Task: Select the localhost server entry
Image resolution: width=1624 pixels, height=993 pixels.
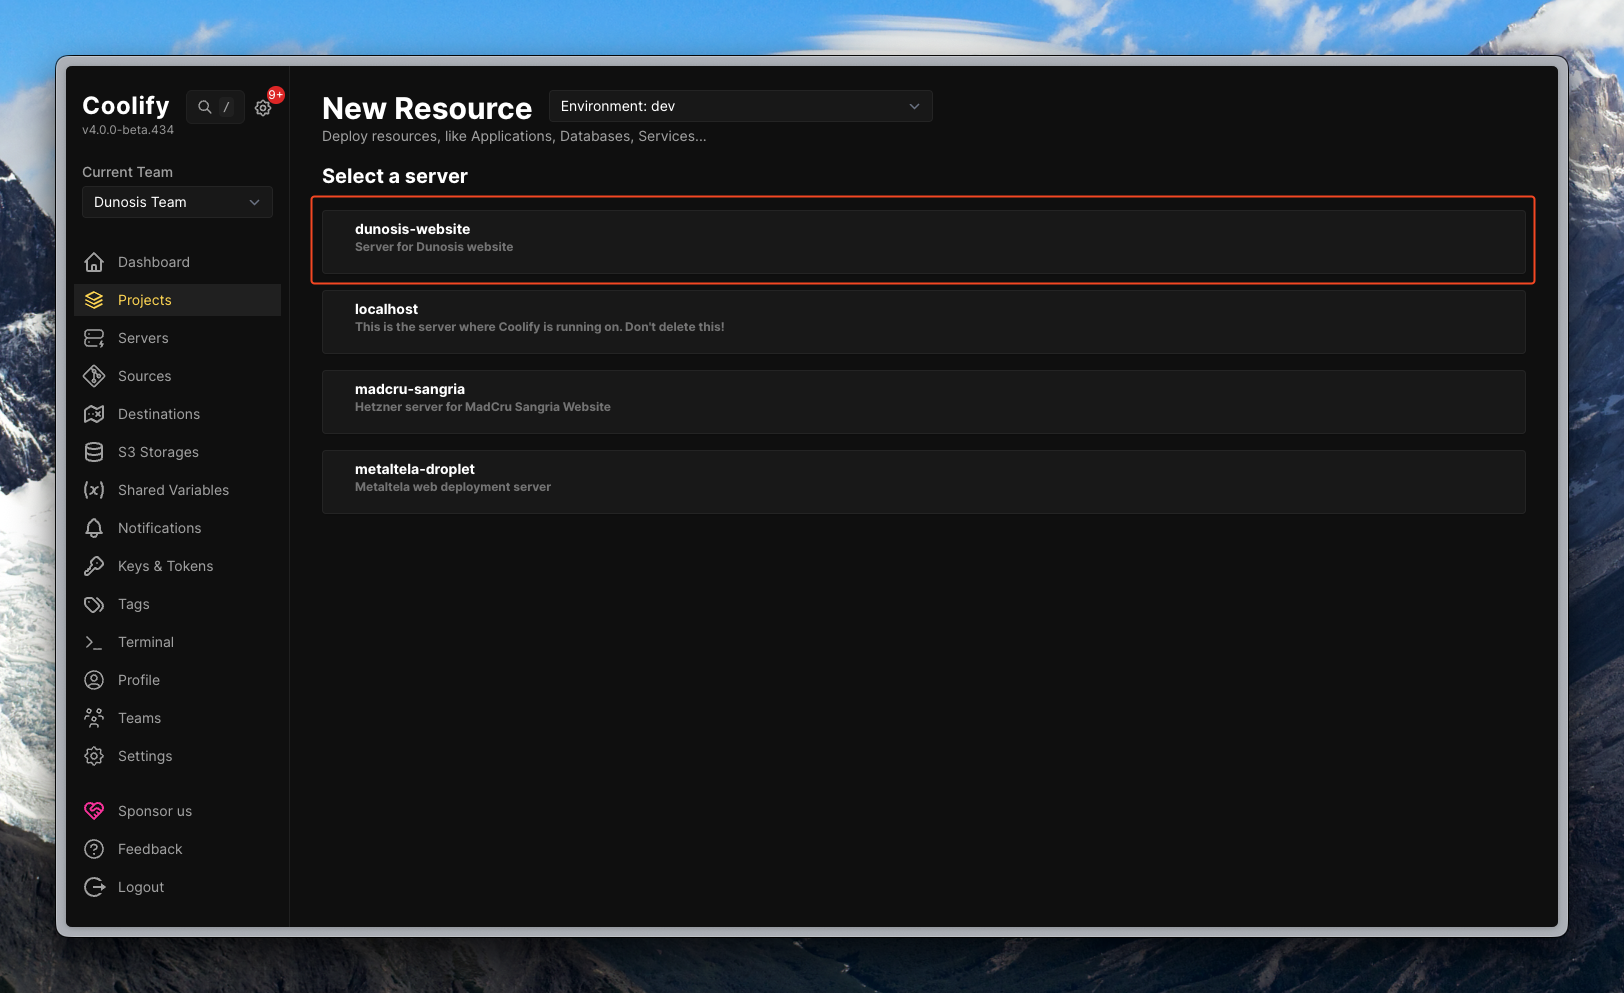Action: (x=922, y=321)
